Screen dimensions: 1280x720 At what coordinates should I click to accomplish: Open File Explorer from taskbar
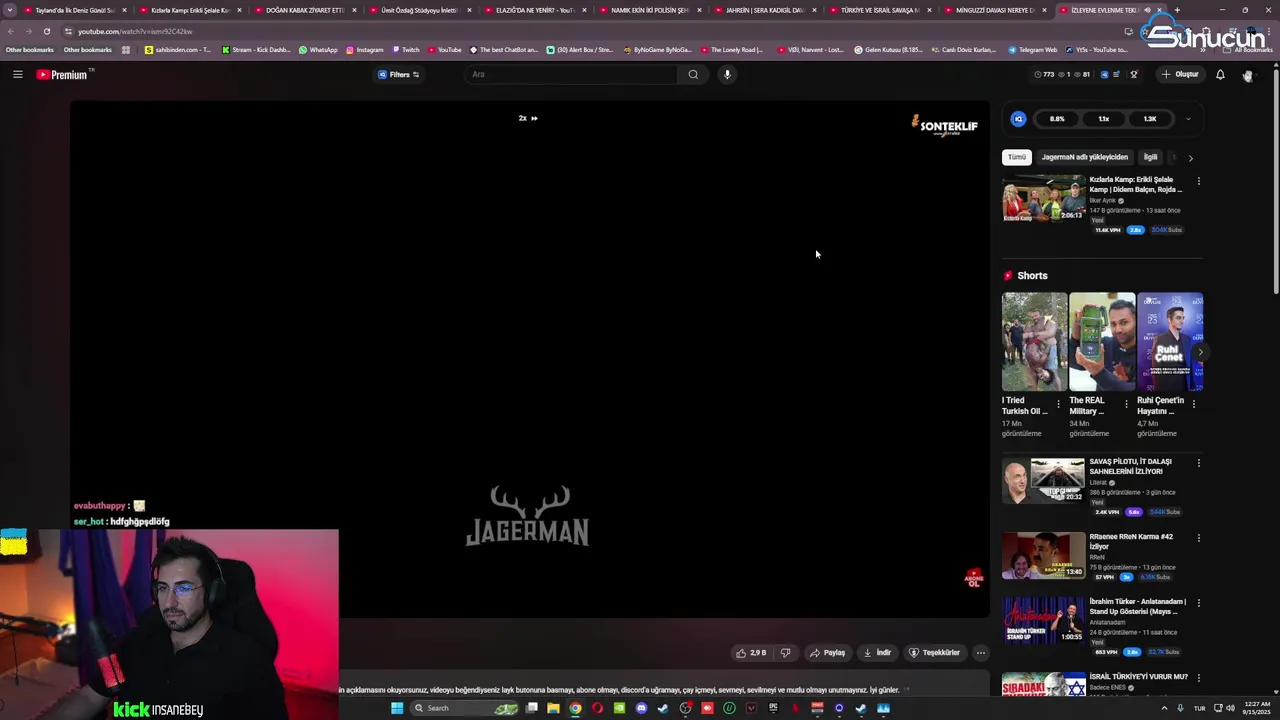click(x=553, y=708)
